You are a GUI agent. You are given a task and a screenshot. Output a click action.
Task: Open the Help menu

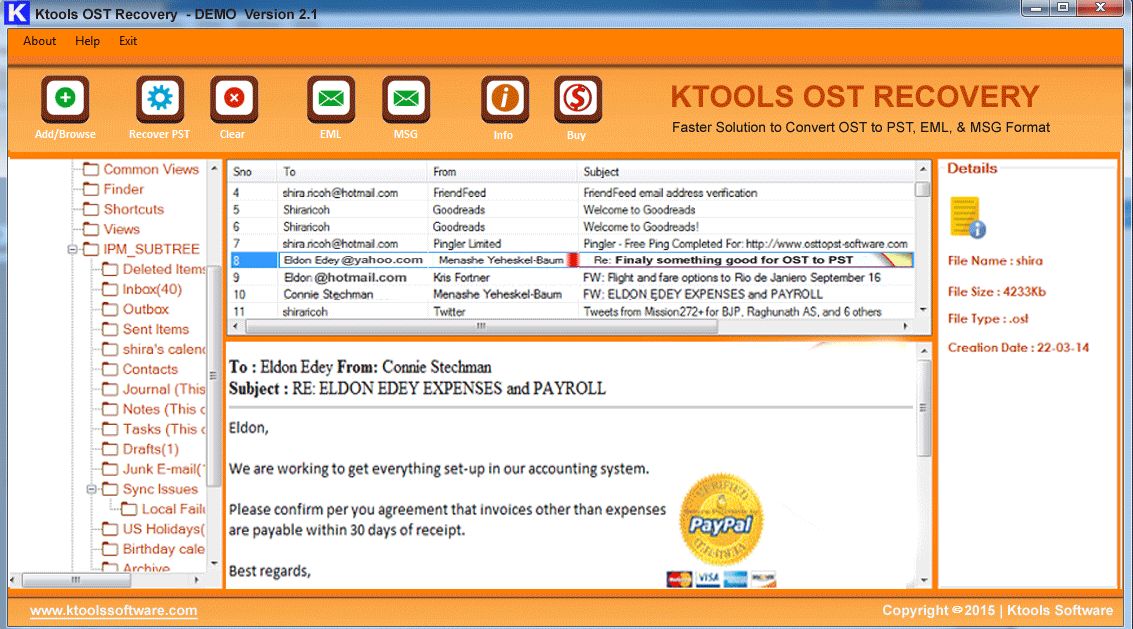point(87,41)
